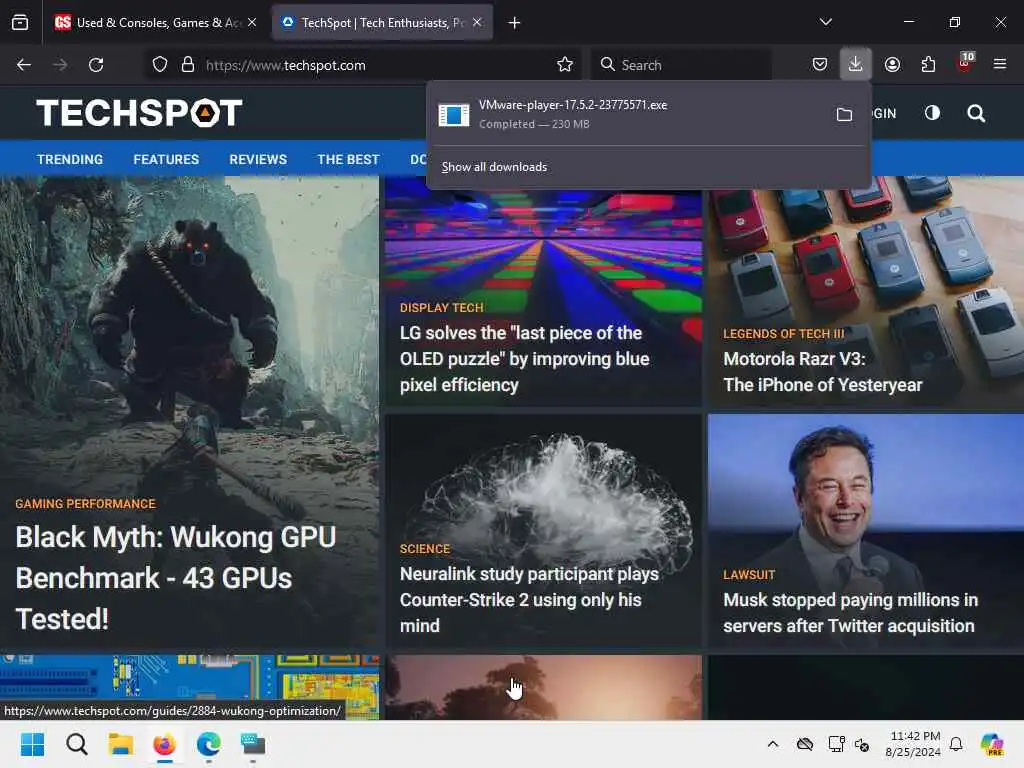Click Show all downloads
The height and width of the screenshot is (768, 1024).
[494, 167]
